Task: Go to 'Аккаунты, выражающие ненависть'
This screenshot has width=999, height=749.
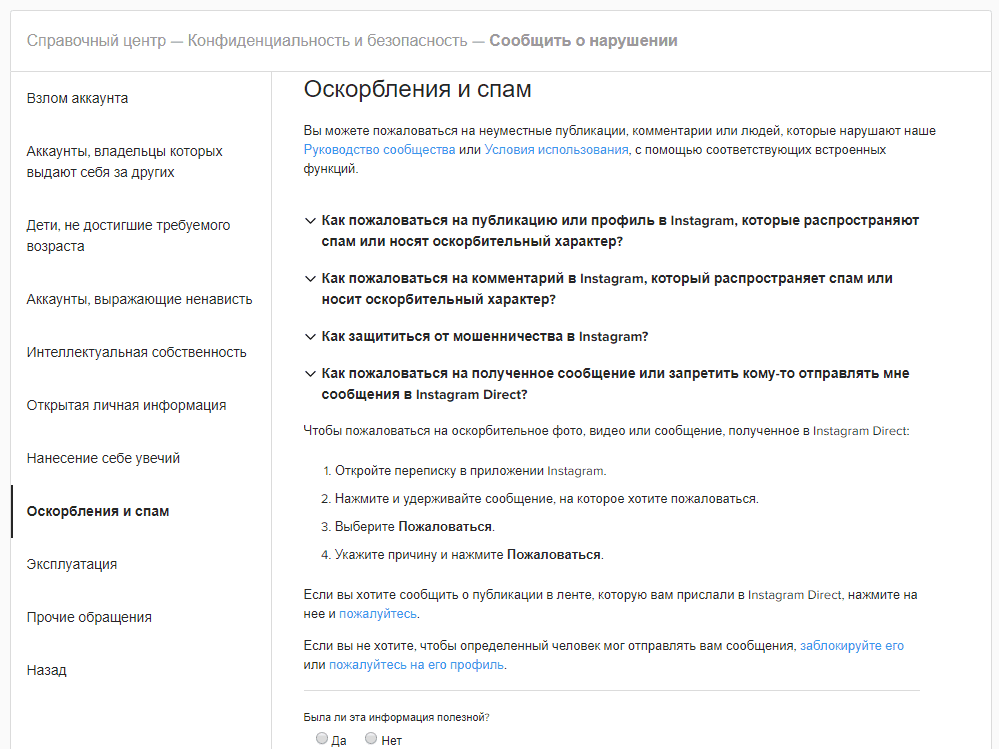Action: click(x=139, y=299)
